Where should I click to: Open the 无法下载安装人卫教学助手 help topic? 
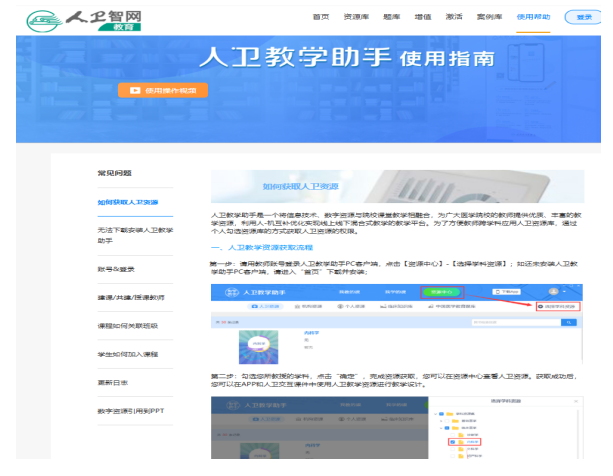(x=134, y=235)
